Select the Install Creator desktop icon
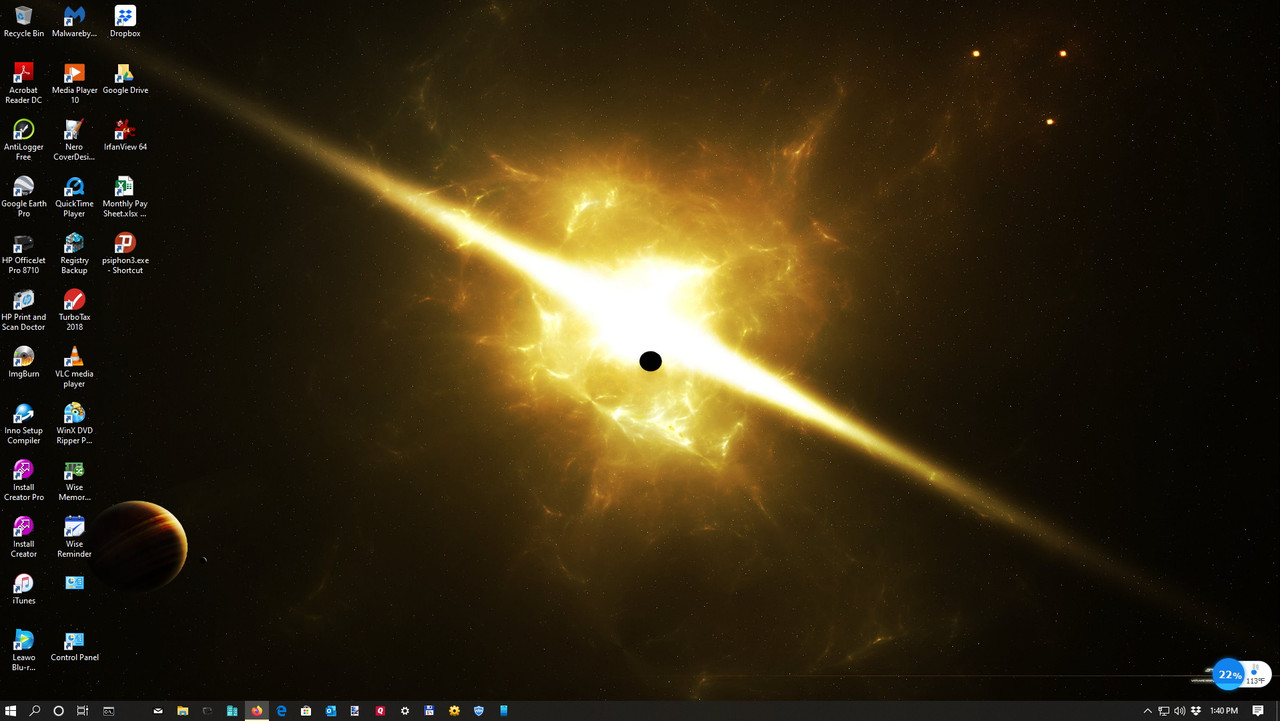 pyautogui.click(x=24, y=538)
